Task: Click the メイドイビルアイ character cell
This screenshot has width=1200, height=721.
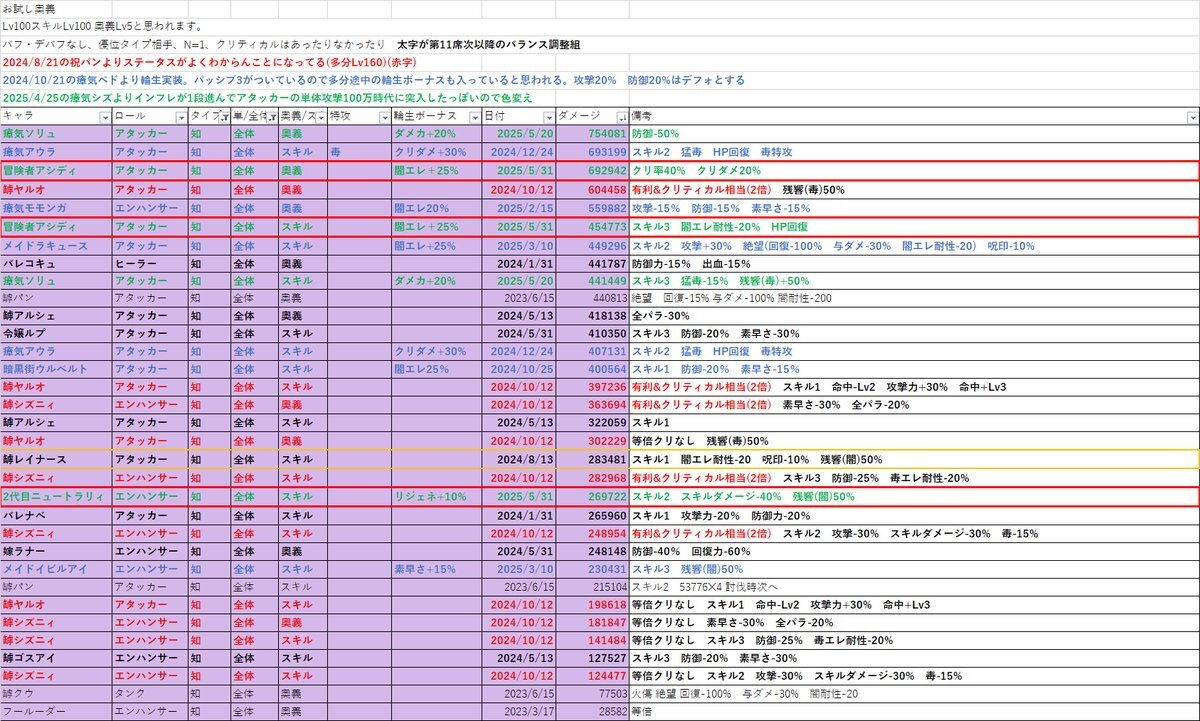Action: click(x=56, y=568)
